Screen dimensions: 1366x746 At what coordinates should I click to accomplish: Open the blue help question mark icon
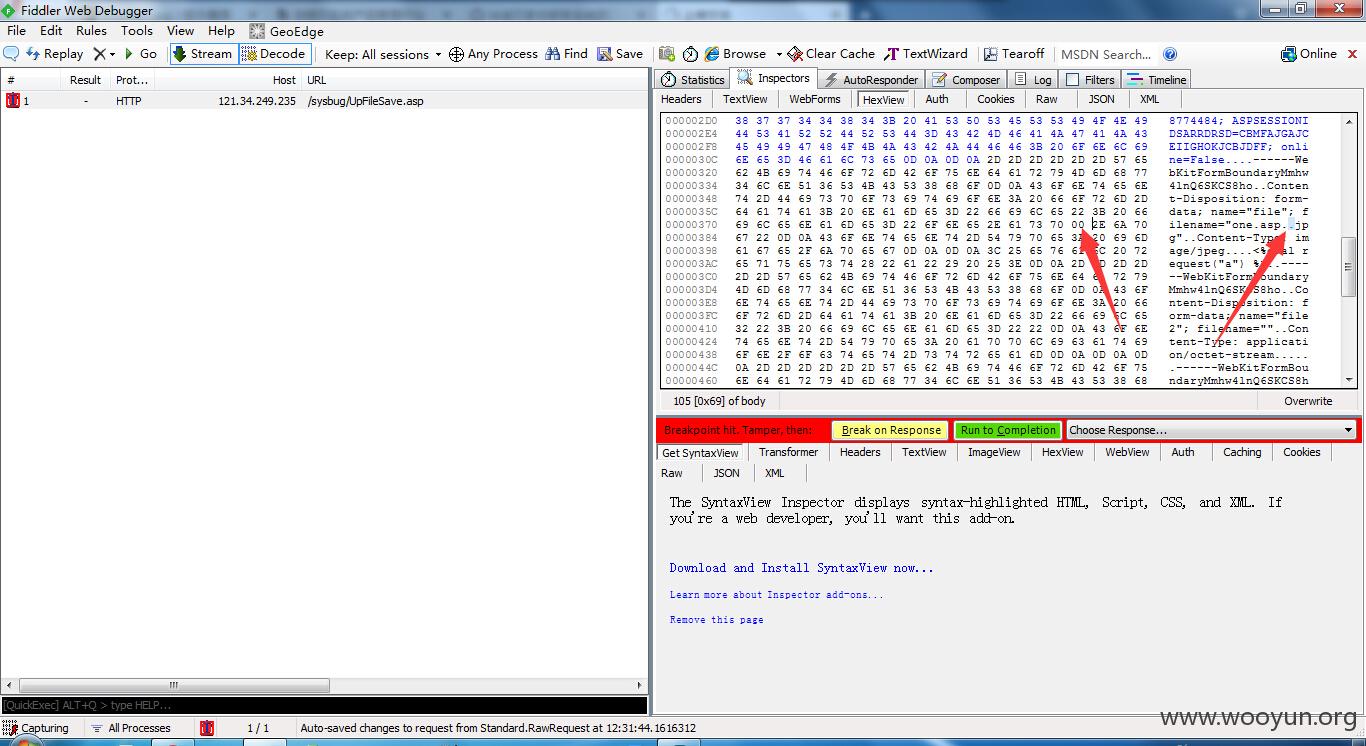click(1170, 54)
